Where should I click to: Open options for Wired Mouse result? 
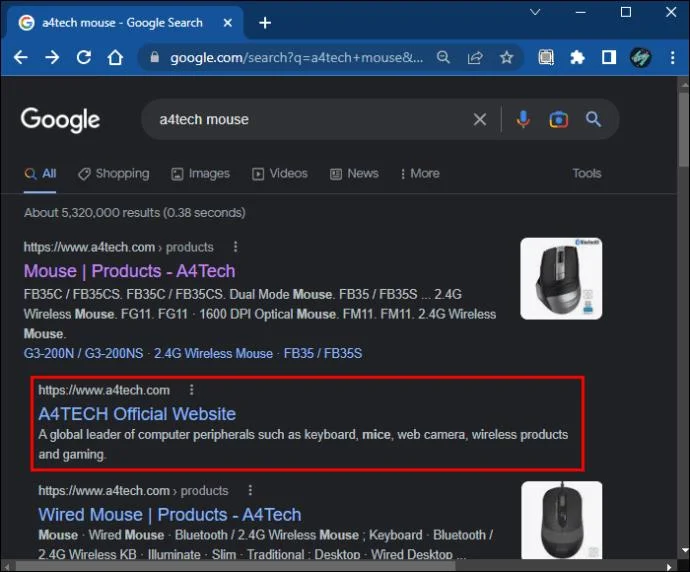click(250, 490)
